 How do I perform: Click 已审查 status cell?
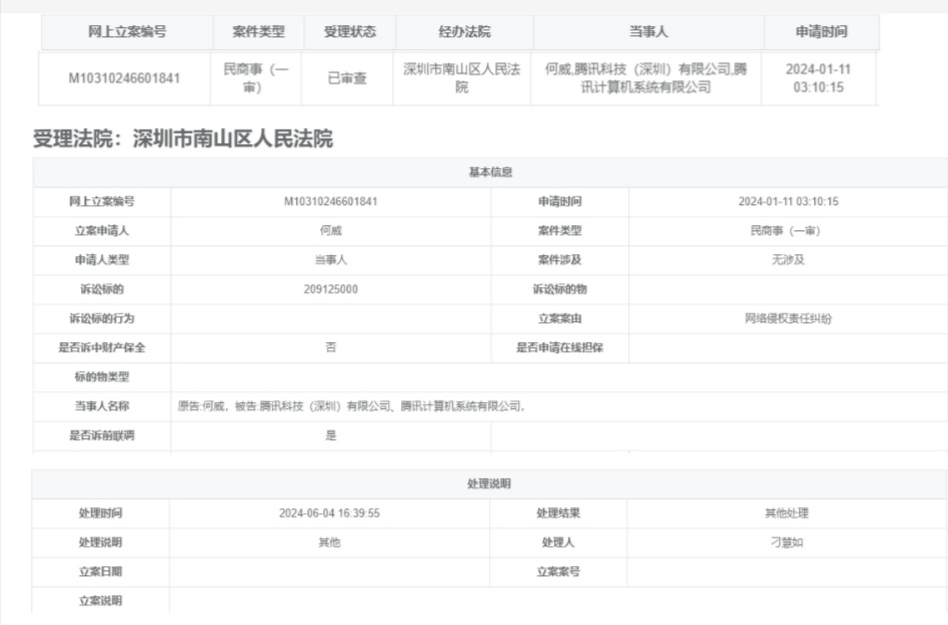click(x=347, y=79)
